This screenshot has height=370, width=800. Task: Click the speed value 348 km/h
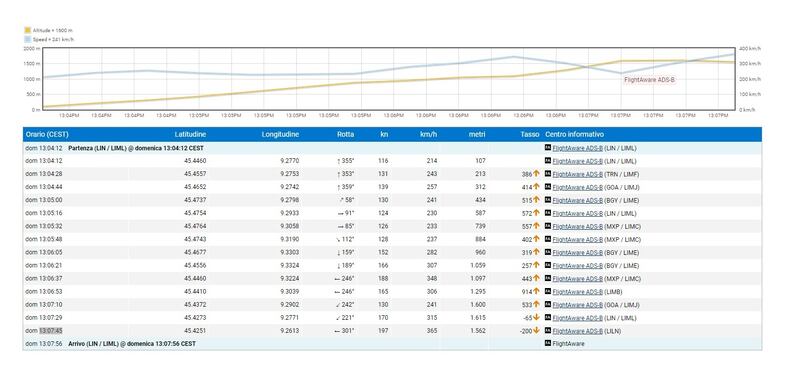point(432,279)
